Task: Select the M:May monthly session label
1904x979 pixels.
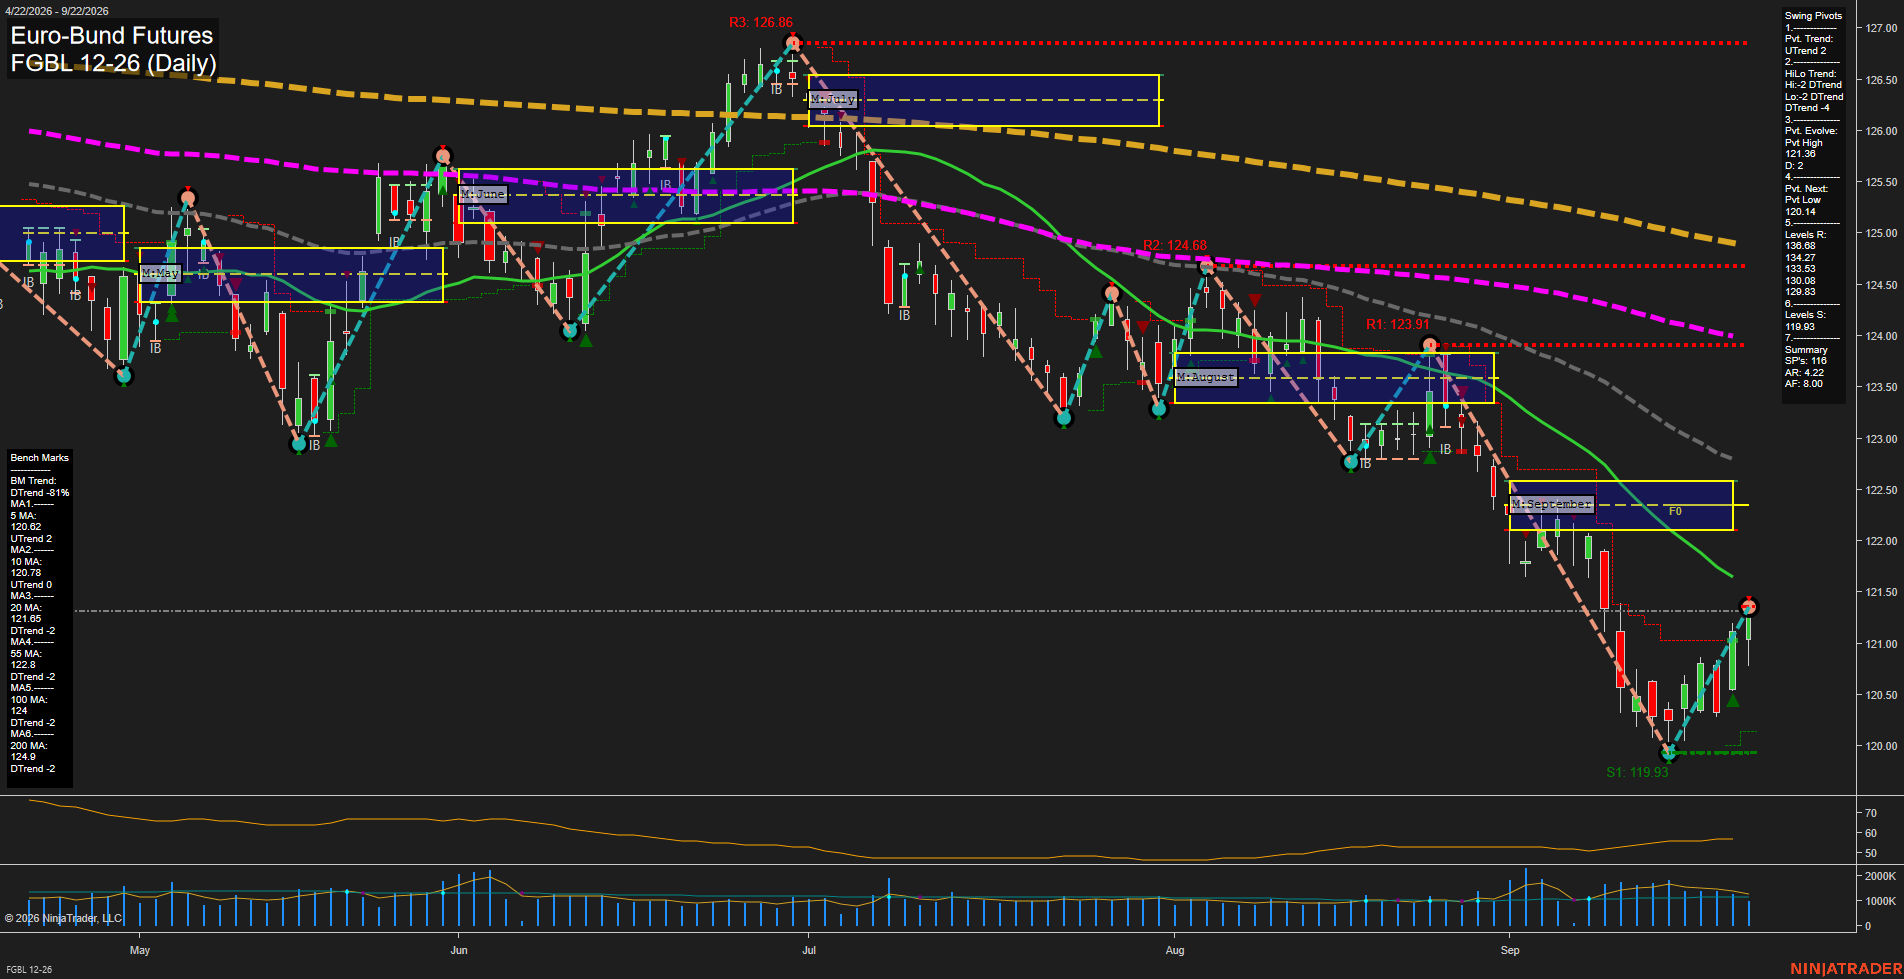Action: pos(160,273)
